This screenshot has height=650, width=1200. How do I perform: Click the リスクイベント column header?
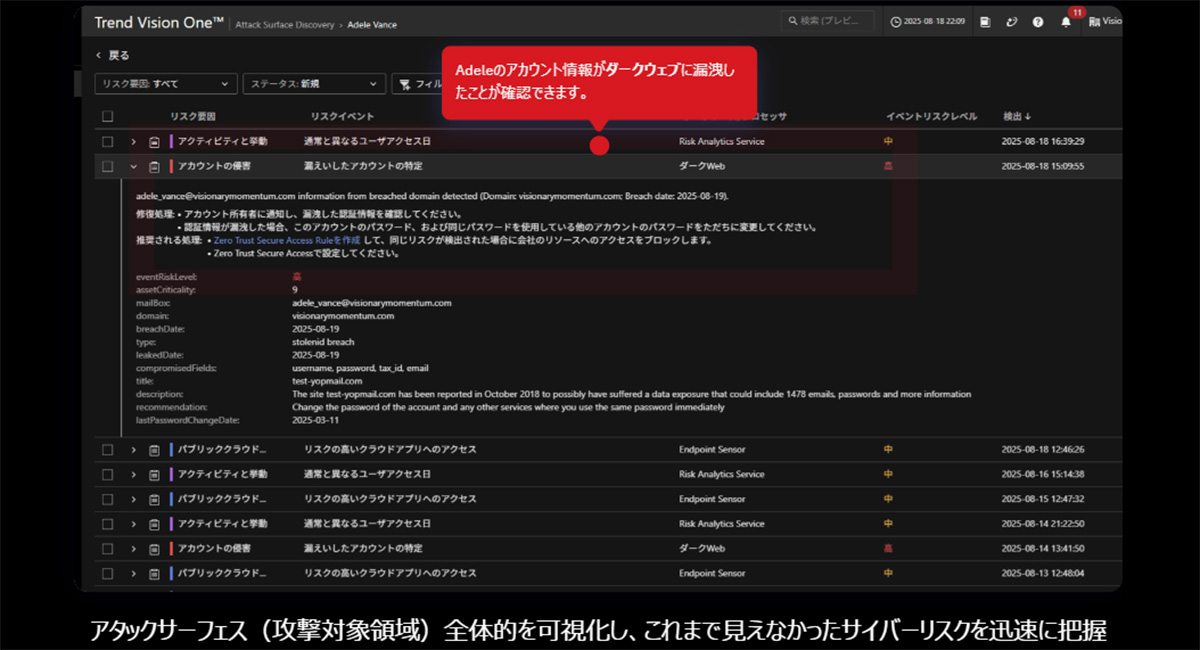point(343,117)
